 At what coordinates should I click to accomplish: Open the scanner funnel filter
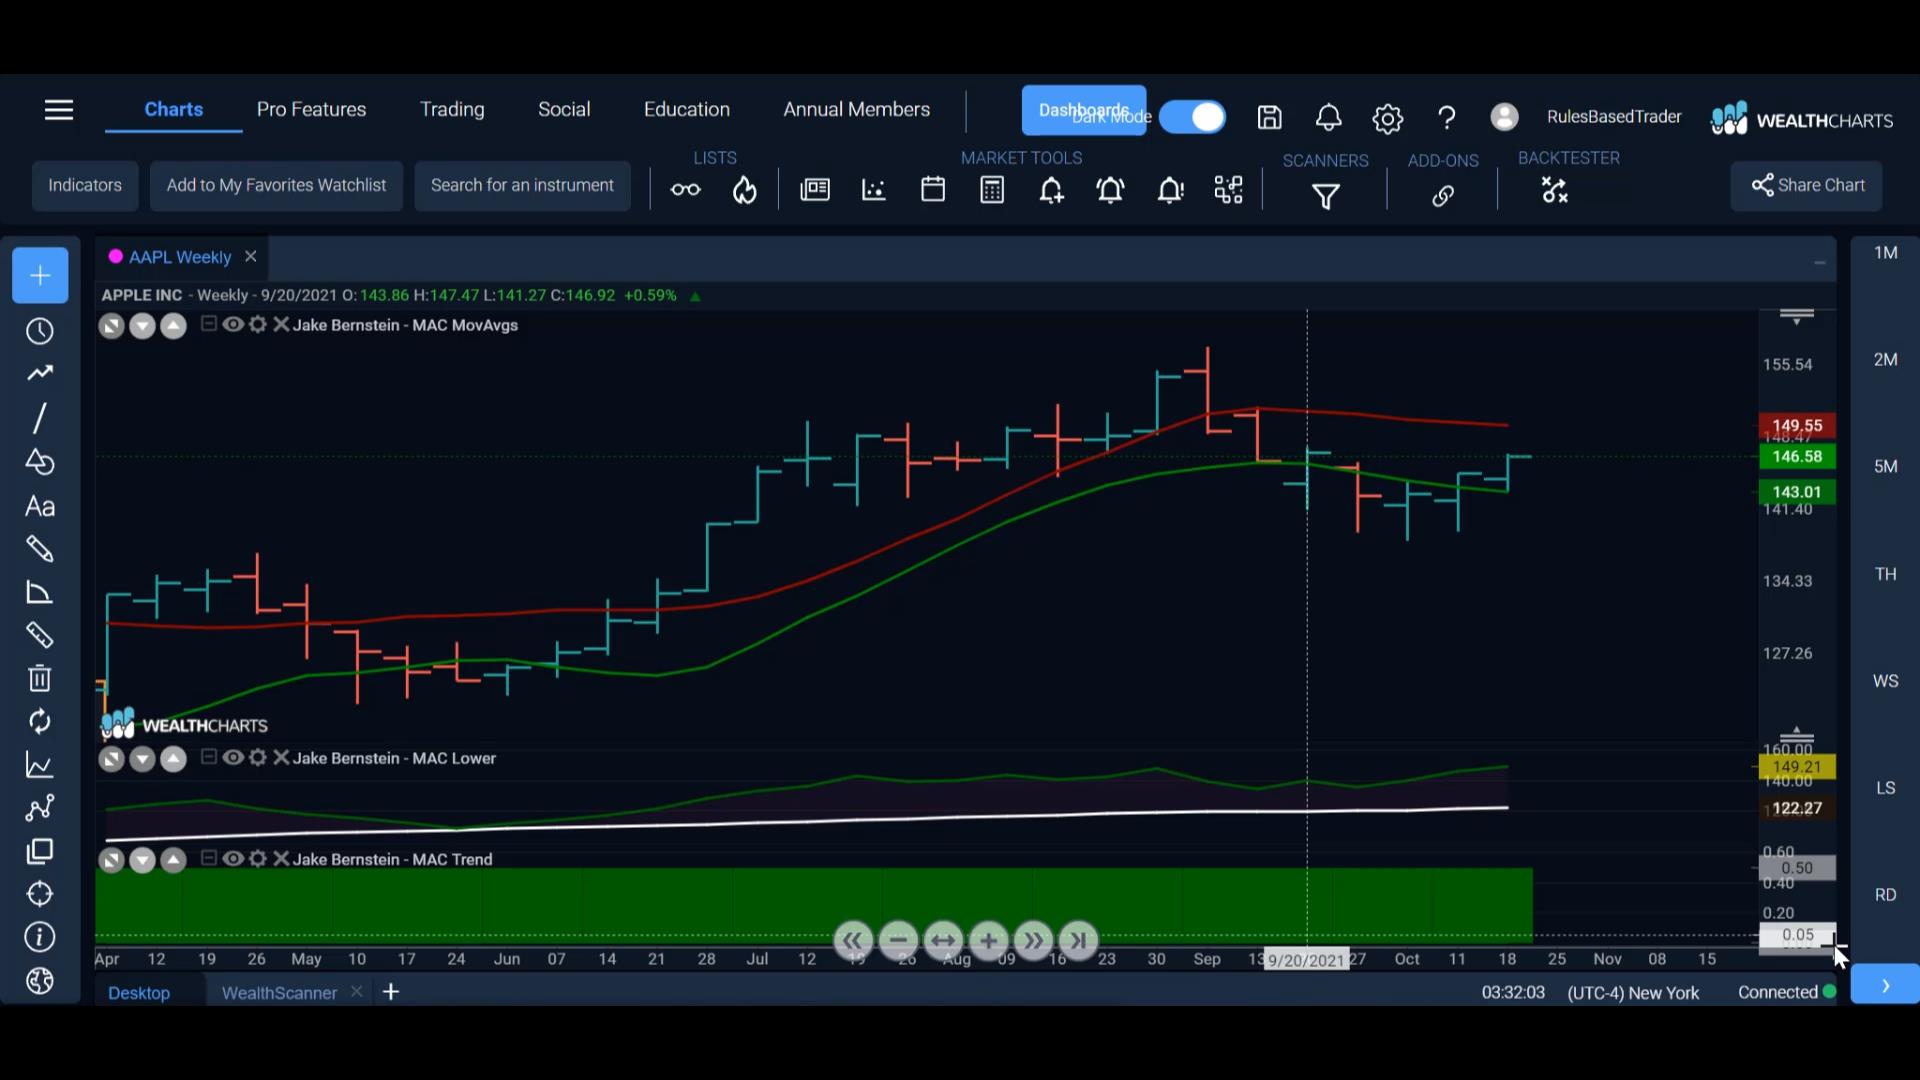1326,196
